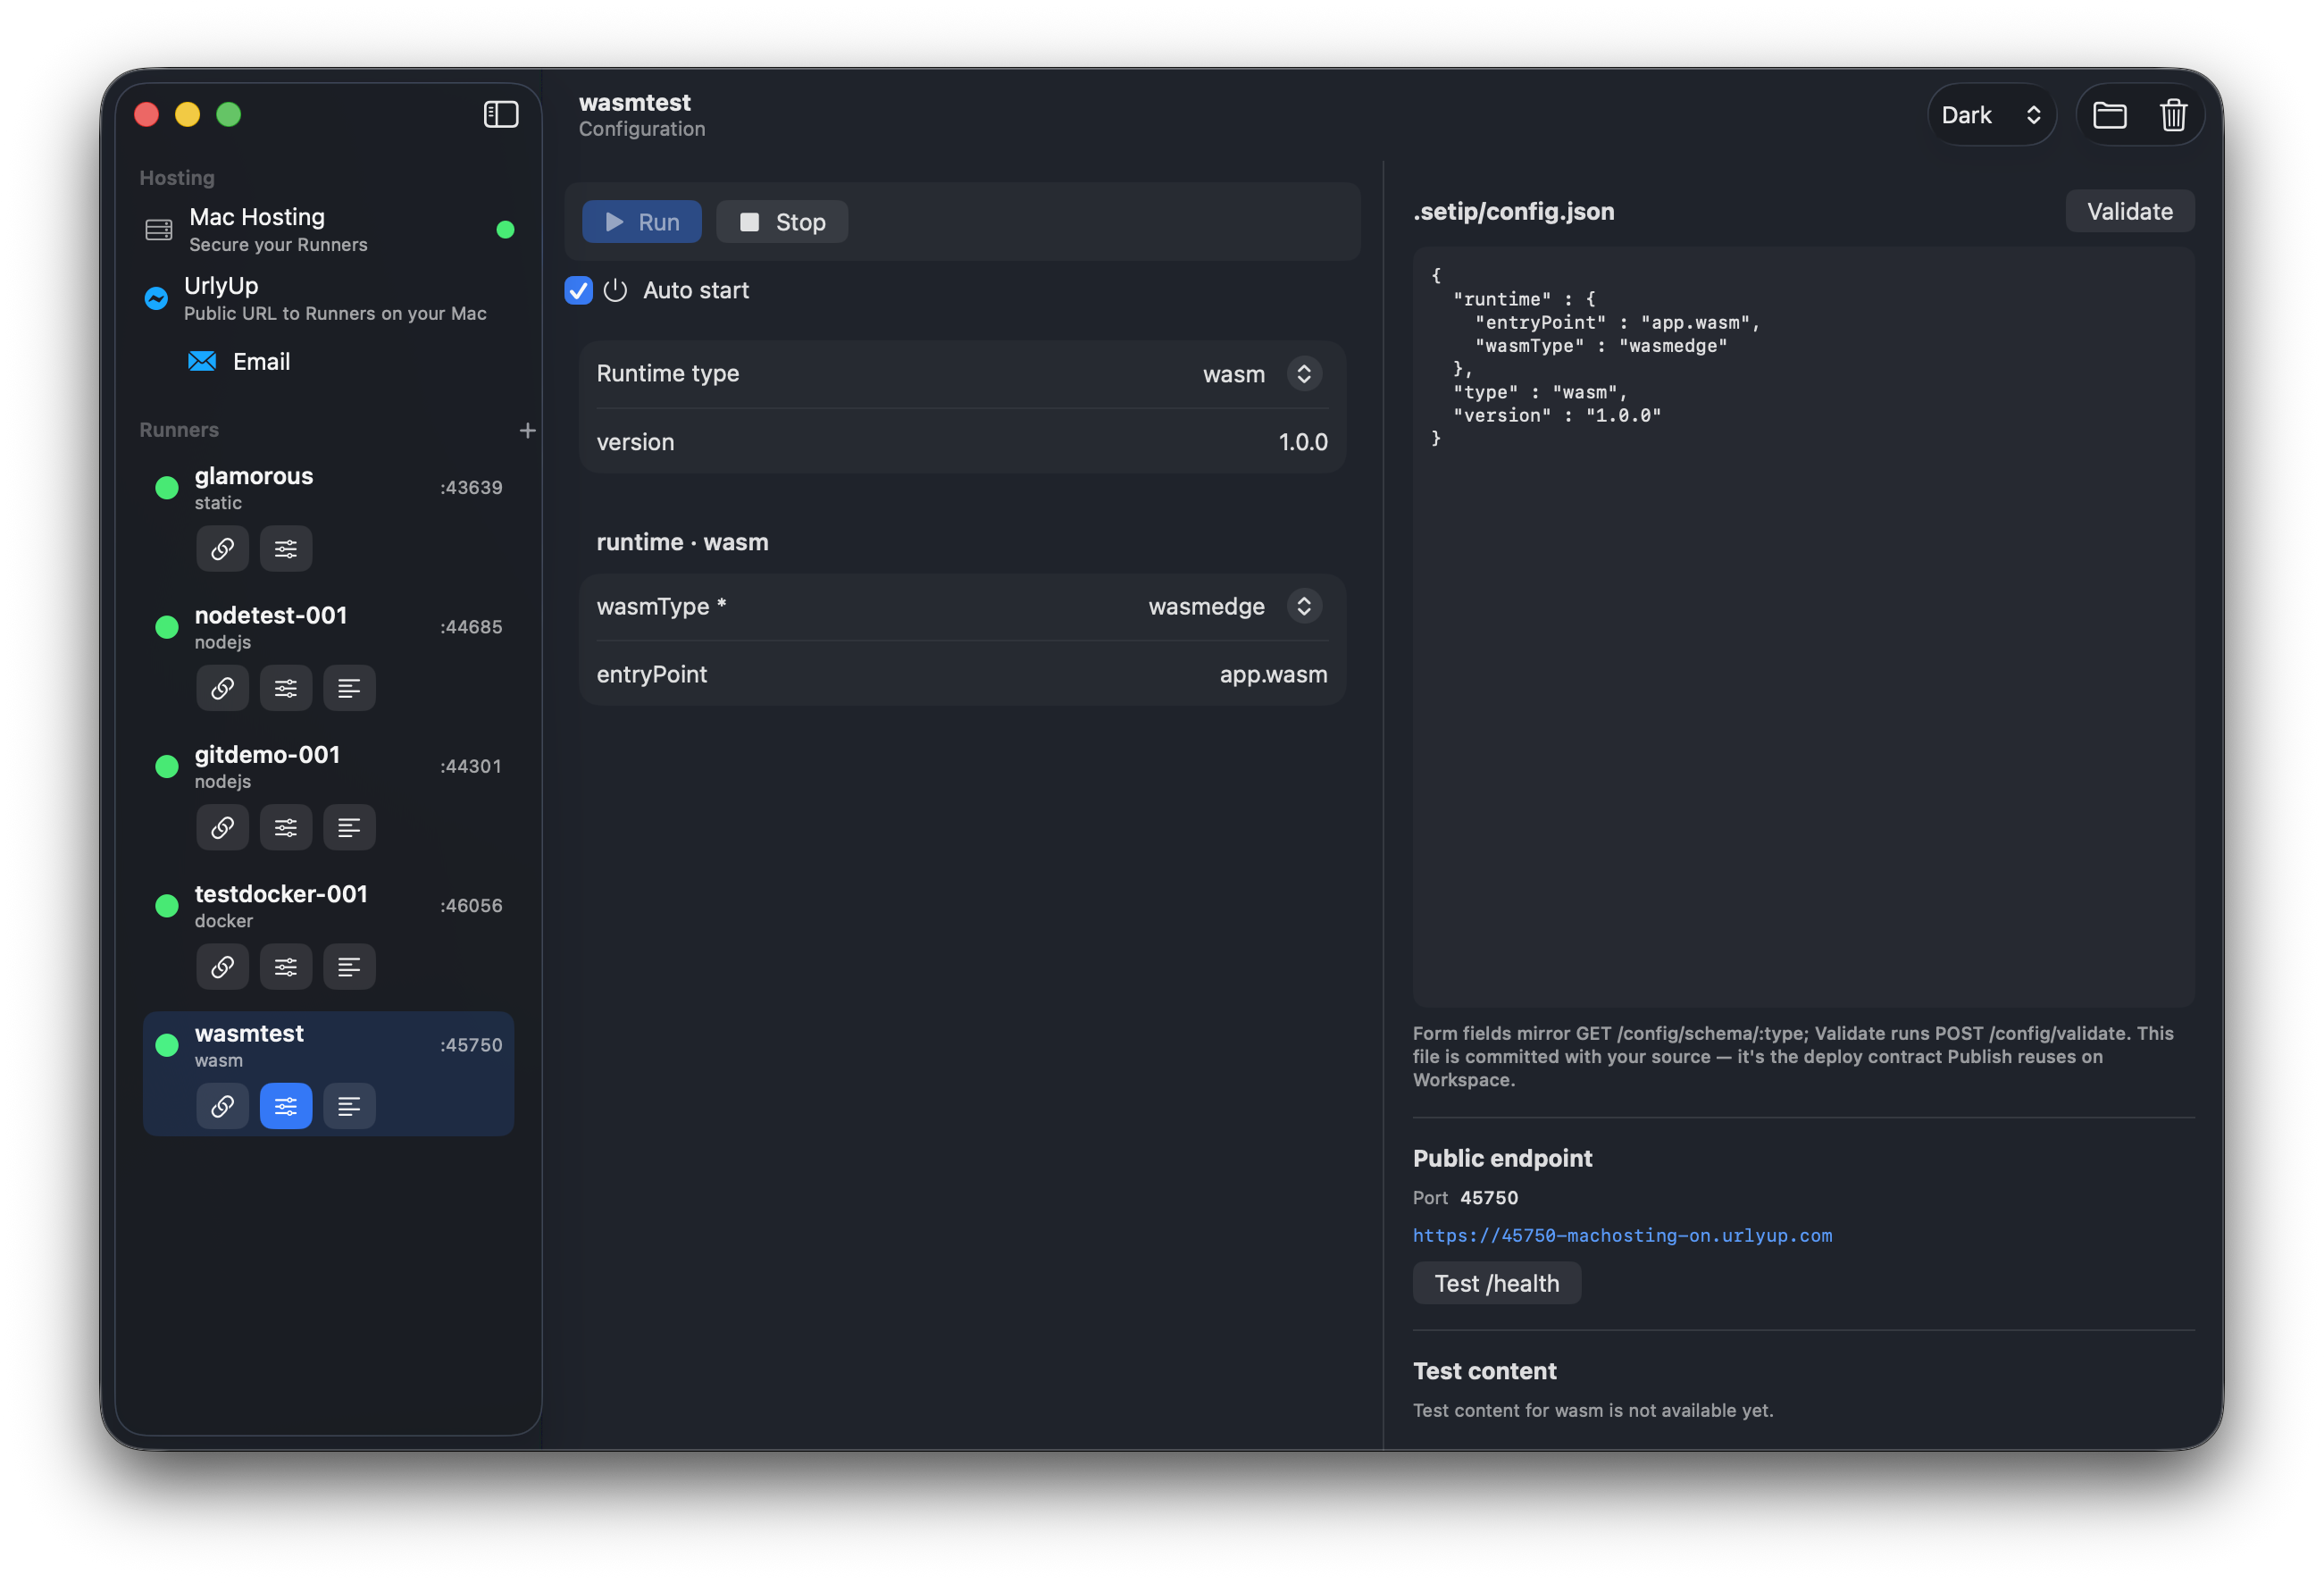Open logs icon for gitdemo-001
This screenshot has height=1583, width=2324.
[349, 827]
